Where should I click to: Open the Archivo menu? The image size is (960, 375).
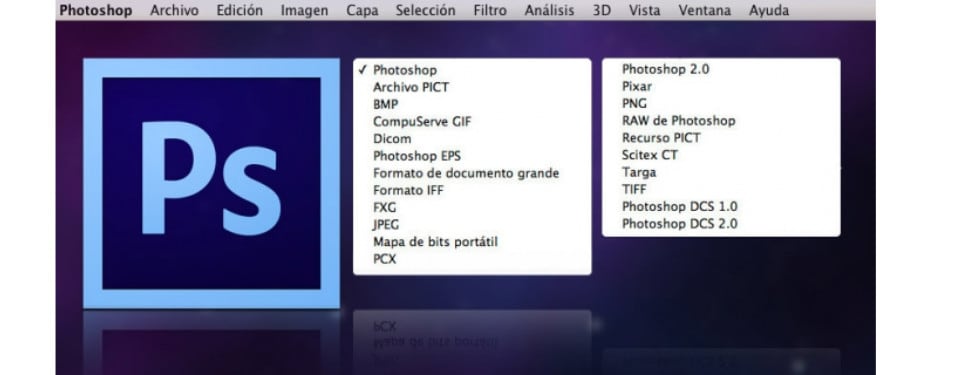coord(174,10)
